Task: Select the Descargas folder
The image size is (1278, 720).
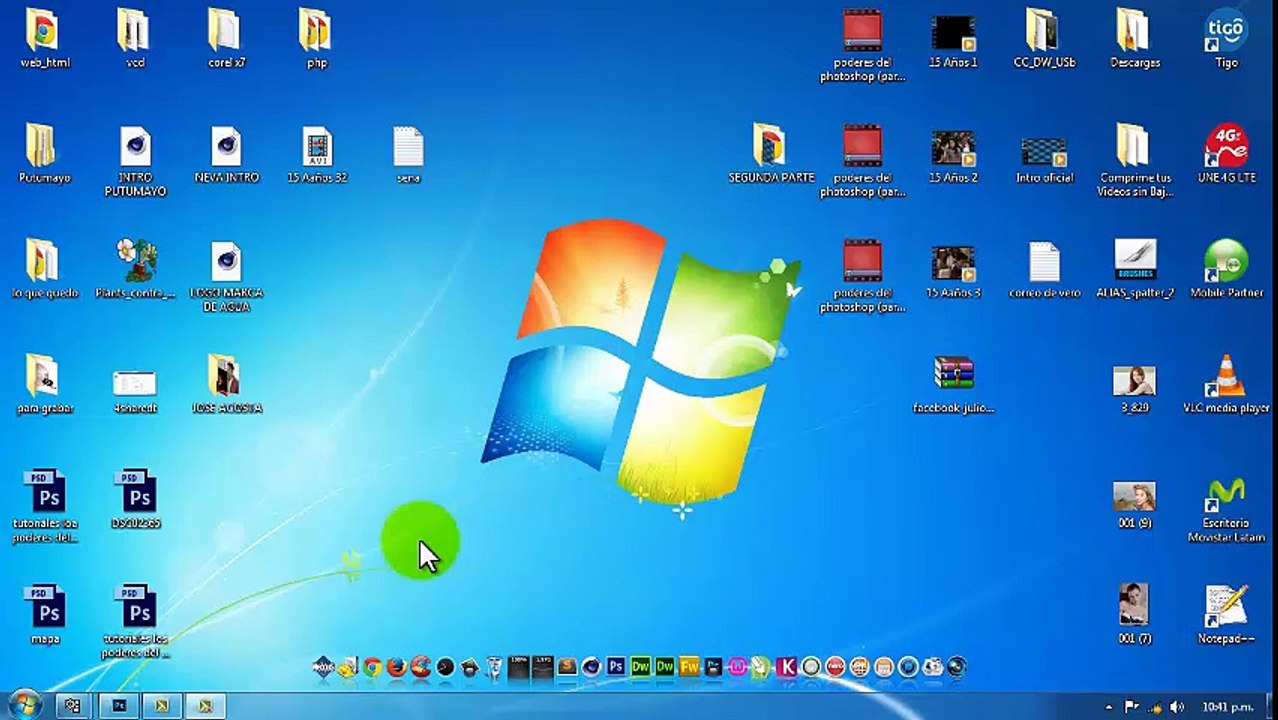Action: tap(1135, 40)
